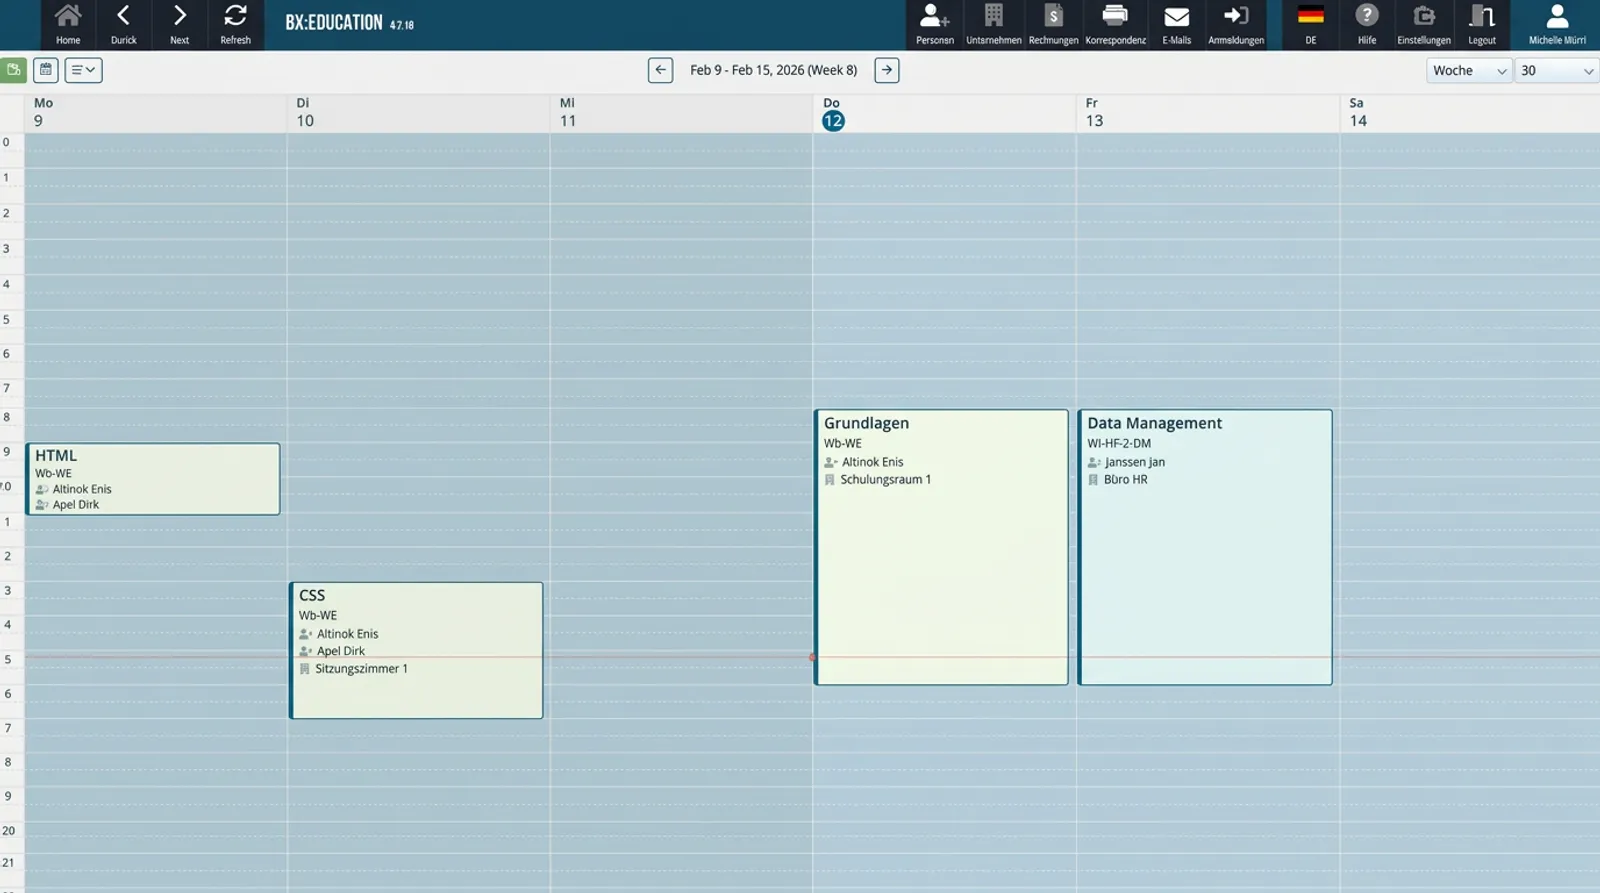1600x893 pixels.
Task: Click Altinok Enis in Grundlagen event
Action: pyautogui.click(x=872, y=462)
